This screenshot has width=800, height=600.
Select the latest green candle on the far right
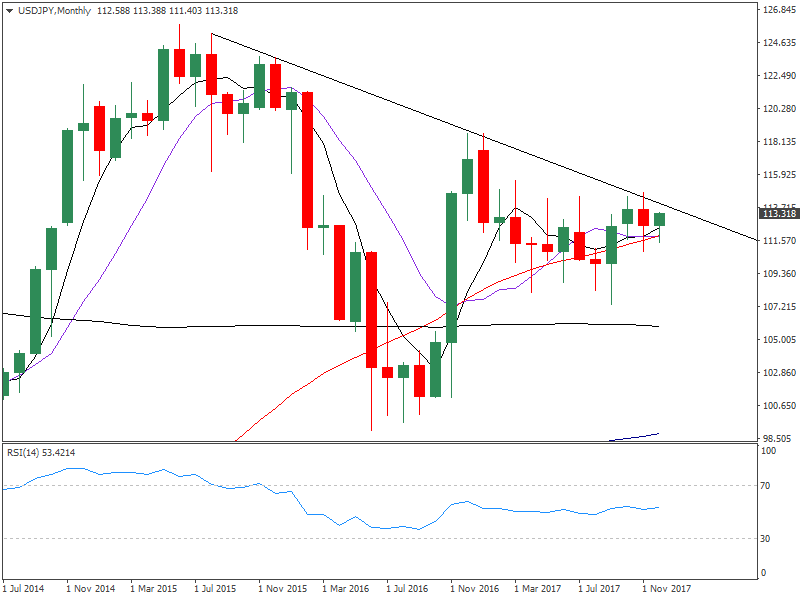pos(660,219)
